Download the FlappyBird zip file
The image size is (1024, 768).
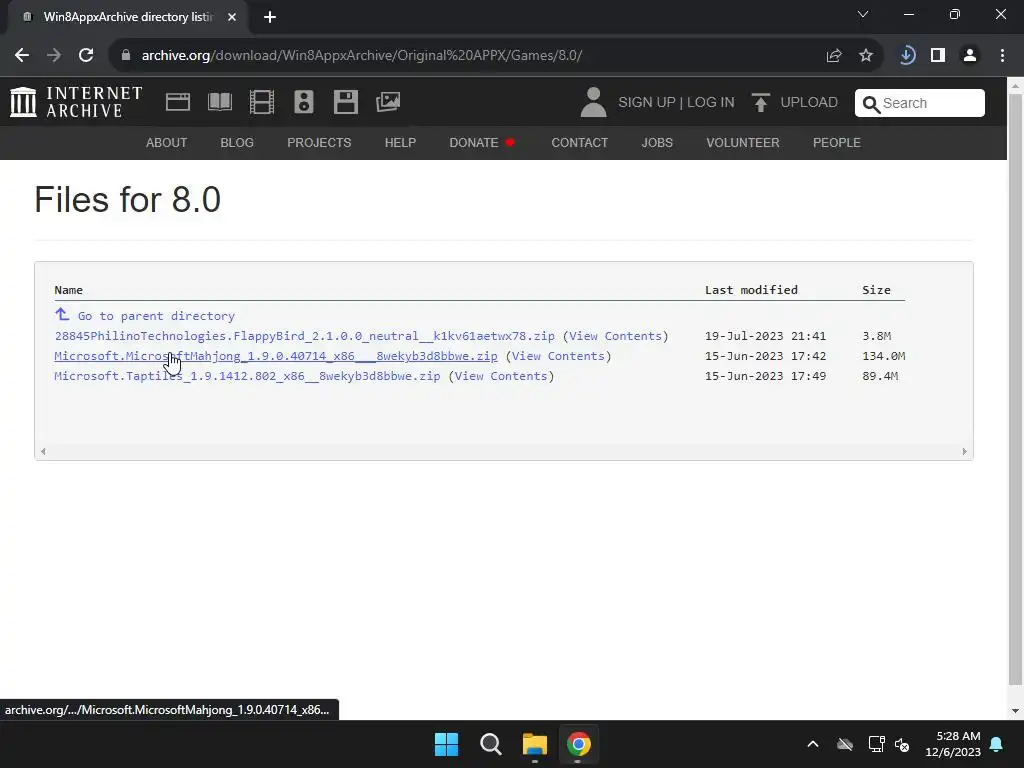point(304,336)
